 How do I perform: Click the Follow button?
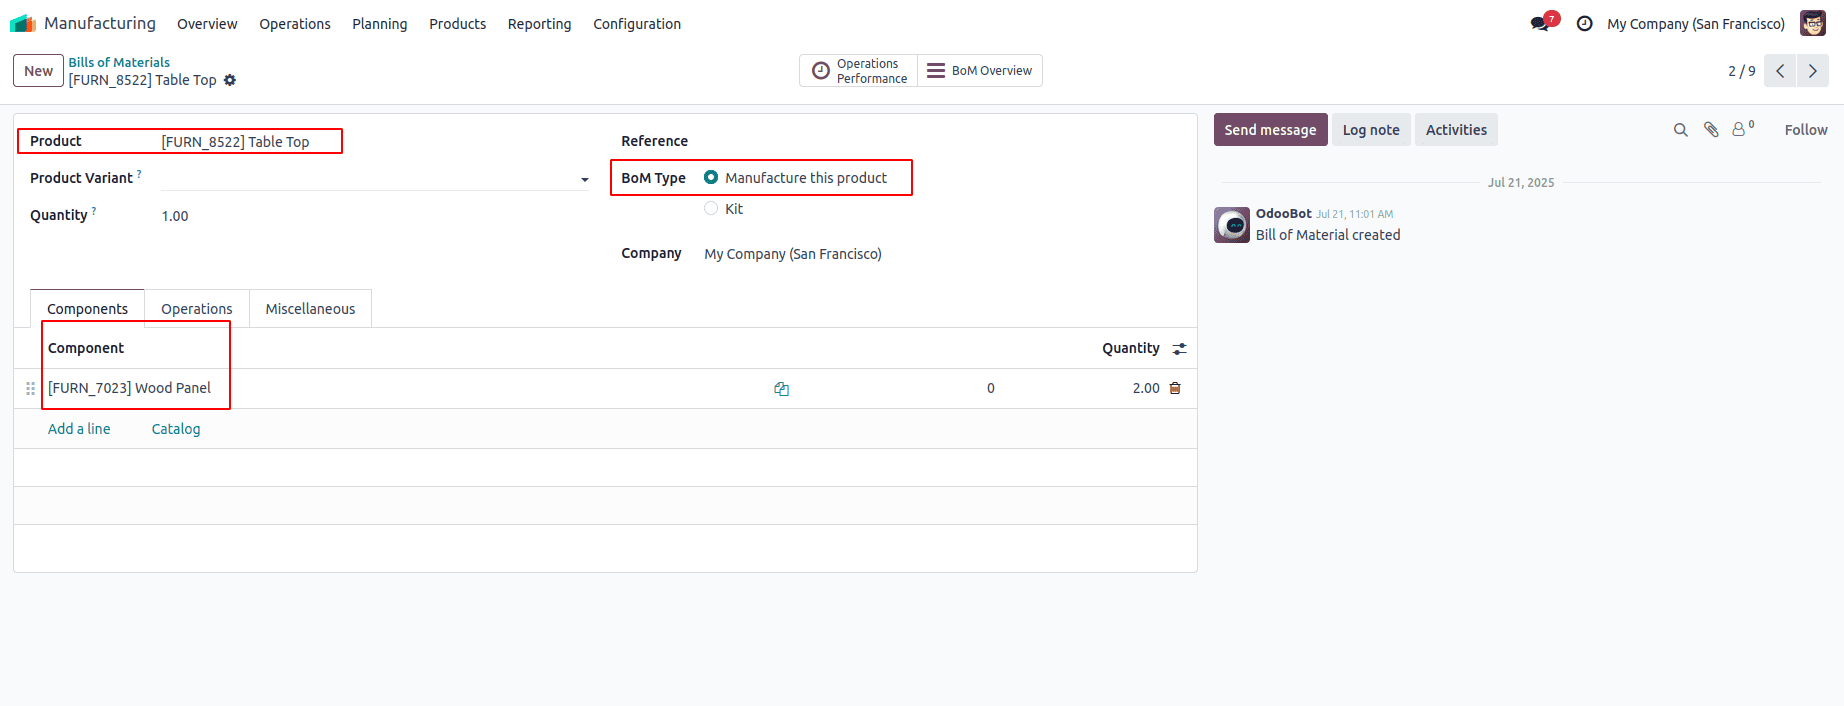click(1806, 130)
